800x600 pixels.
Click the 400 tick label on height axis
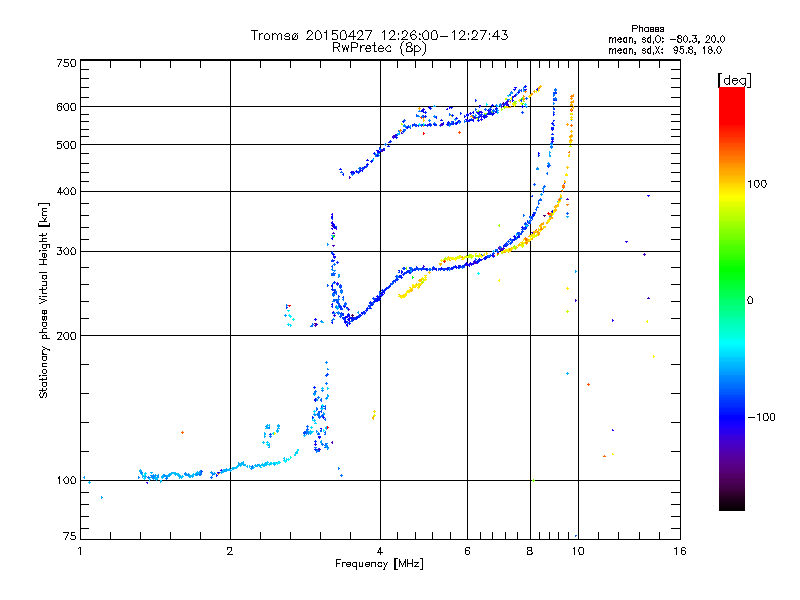click(66, 191)
